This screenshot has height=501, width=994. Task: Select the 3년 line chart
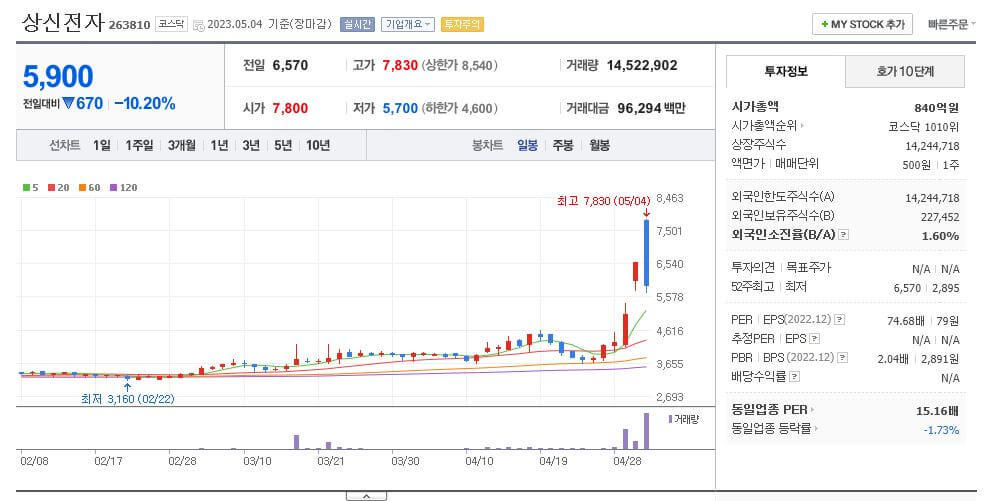(251, 145)
